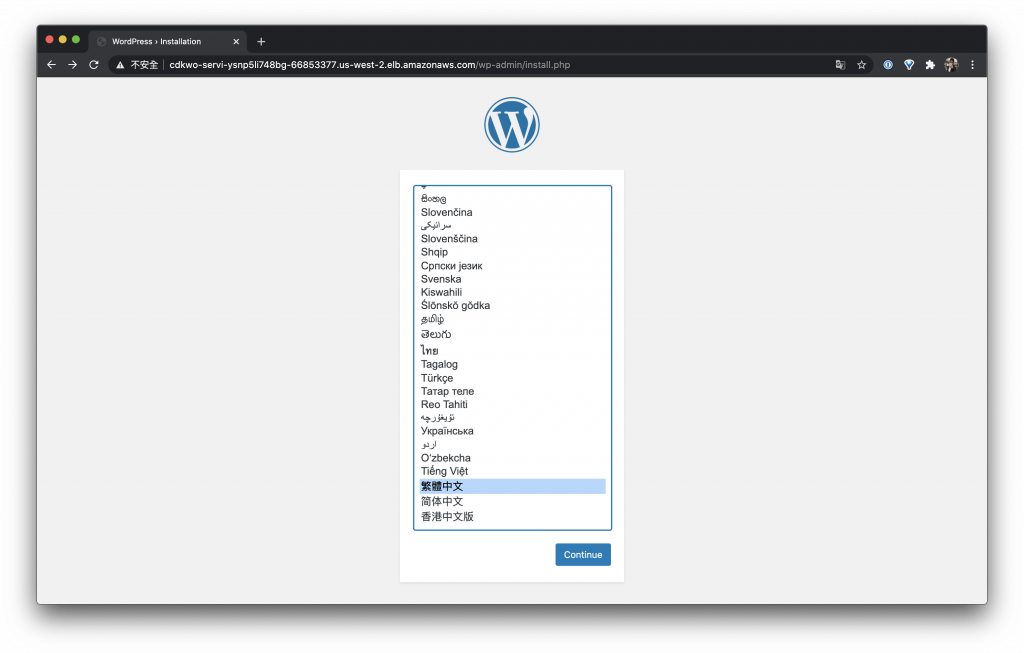Select 香港中文版 language option
Screen dimensions: 1024x653
click(512, 517)
